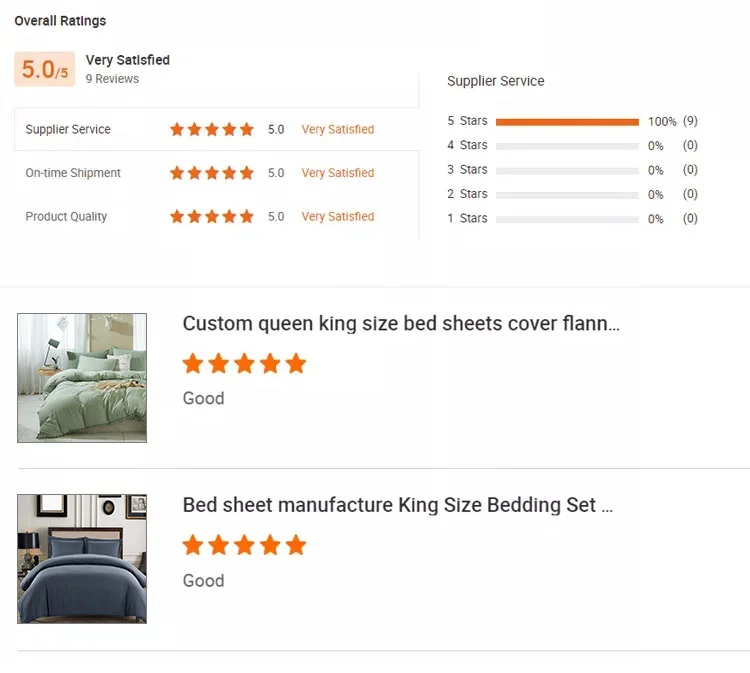Click the On-time Shipment star rating icons
The height and width of the screenshot is (673, 750).
(x=211, y=173)
